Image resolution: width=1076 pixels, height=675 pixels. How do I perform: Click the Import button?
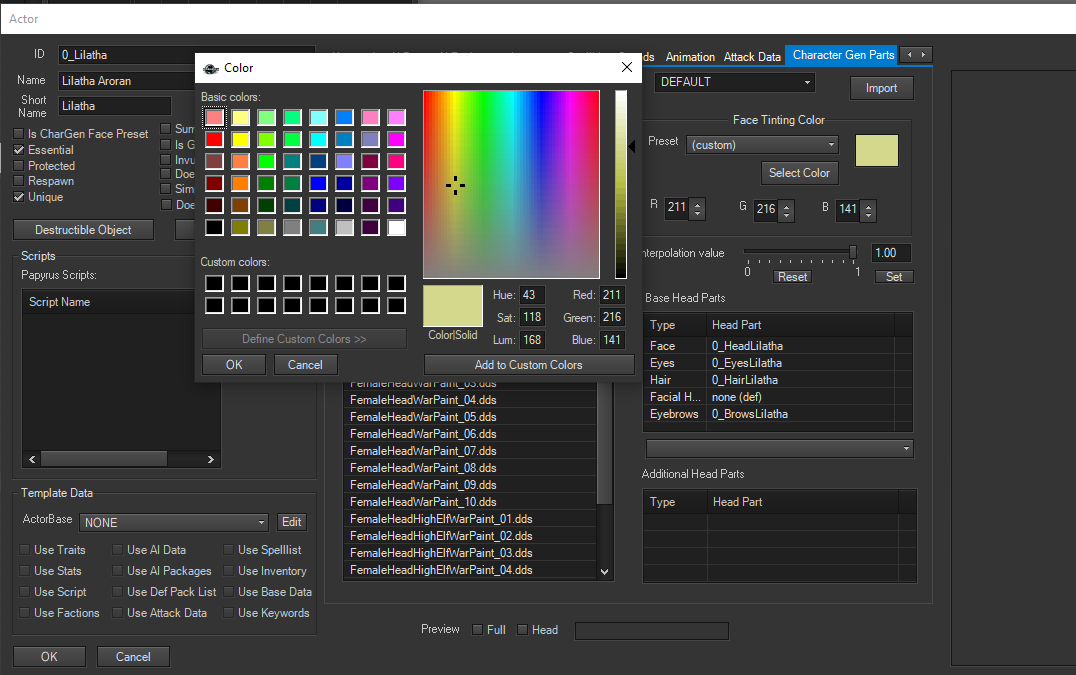(882, 88)
